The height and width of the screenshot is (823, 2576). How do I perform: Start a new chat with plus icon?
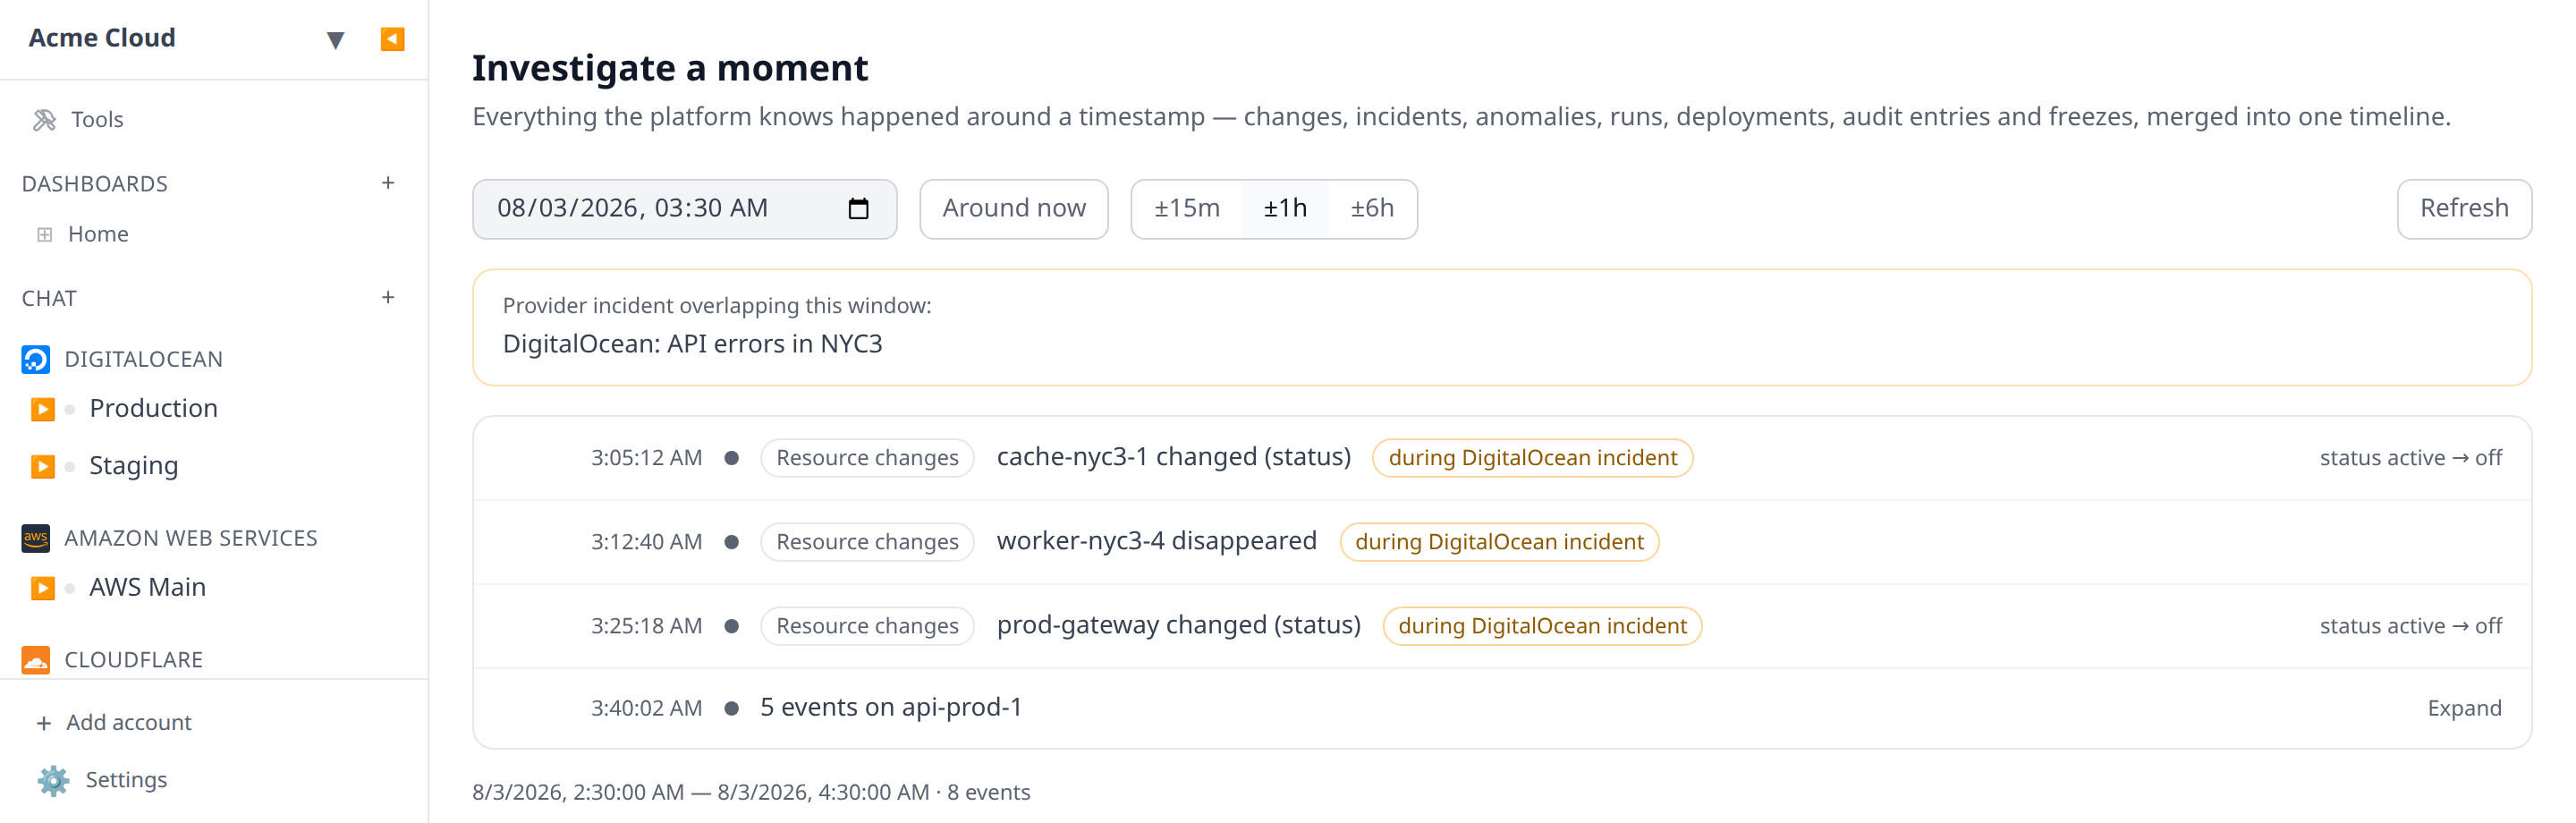click(388, 297)
